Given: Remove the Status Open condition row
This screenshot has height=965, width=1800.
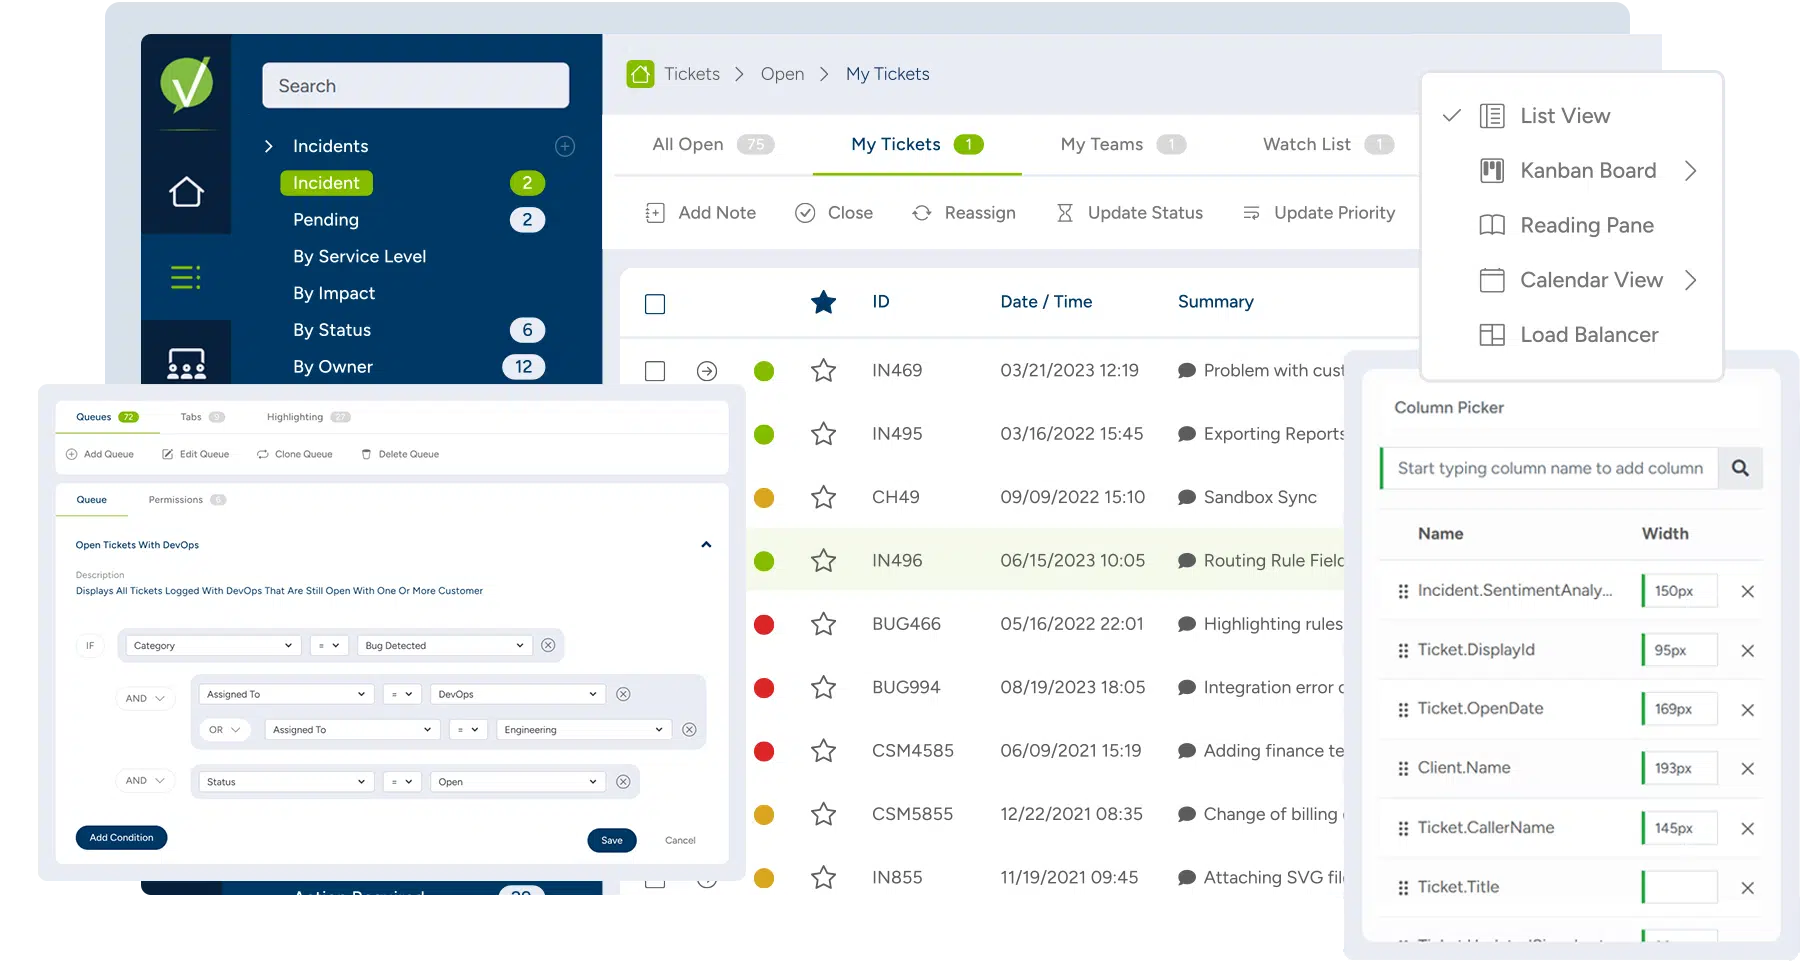Looking at the screenshot, I should click(623, 782).
